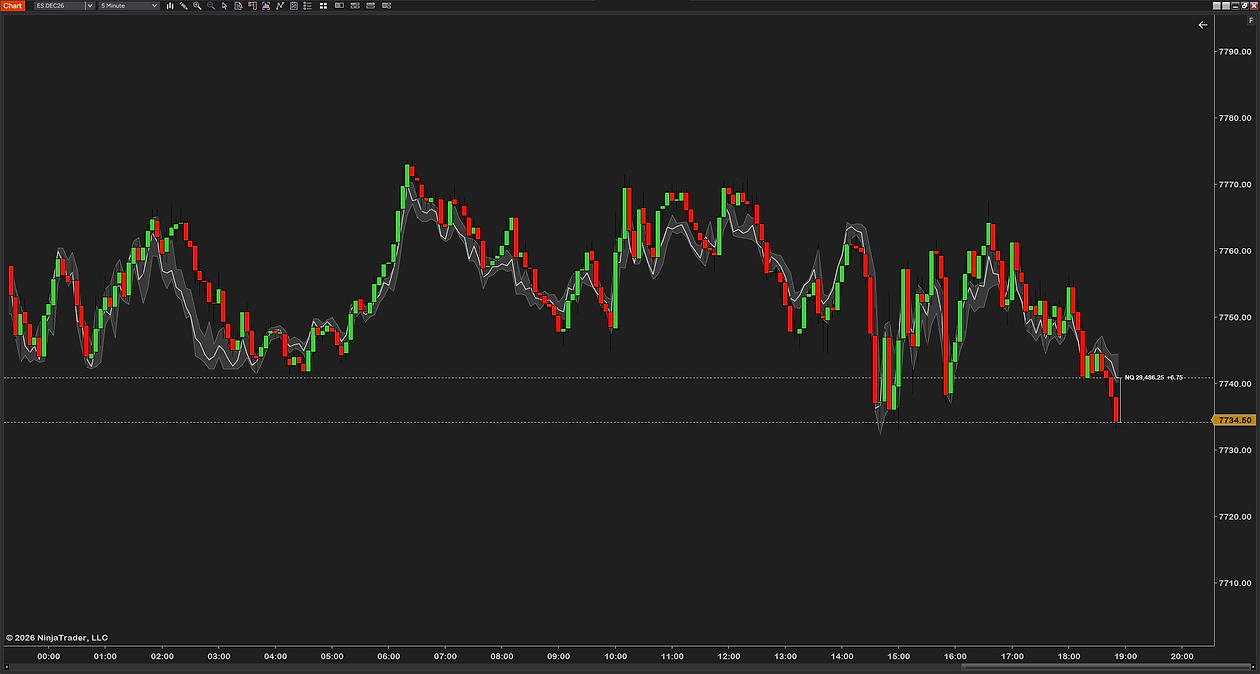Screen dimensions: 1260x674
Task: Click the 7750.00 price axis label
Action: pos(1234,317)
